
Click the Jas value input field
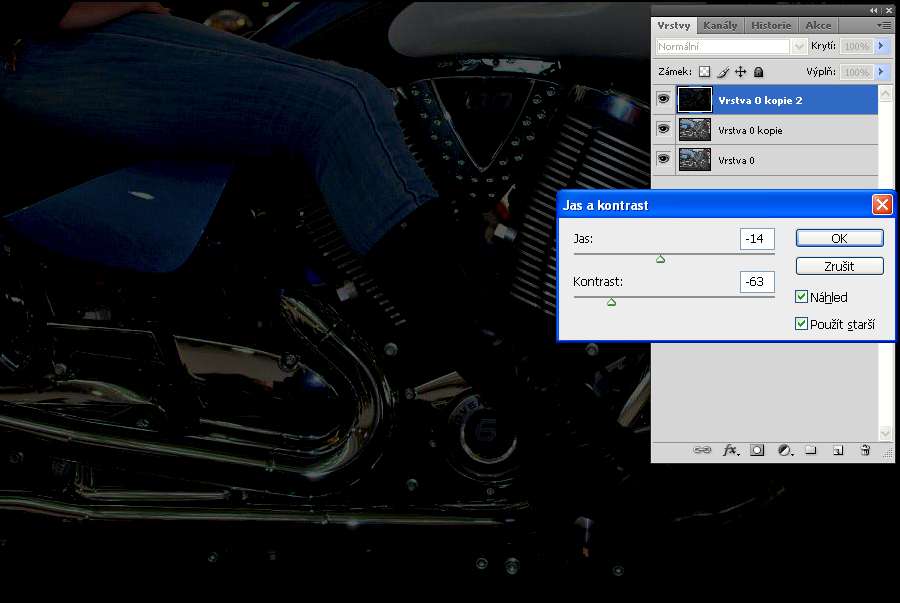pos(757,239)
